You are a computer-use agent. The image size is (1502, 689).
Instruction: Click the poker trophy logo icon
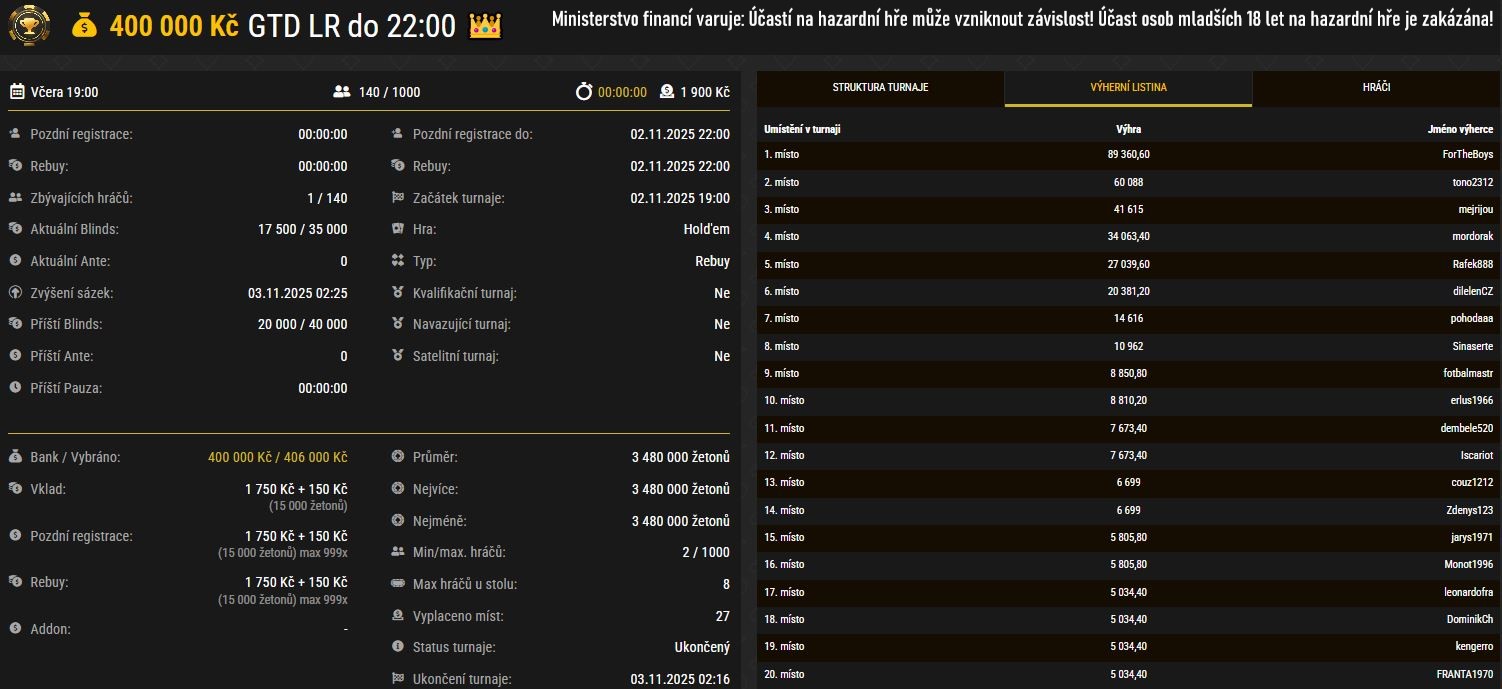(29, 26)
